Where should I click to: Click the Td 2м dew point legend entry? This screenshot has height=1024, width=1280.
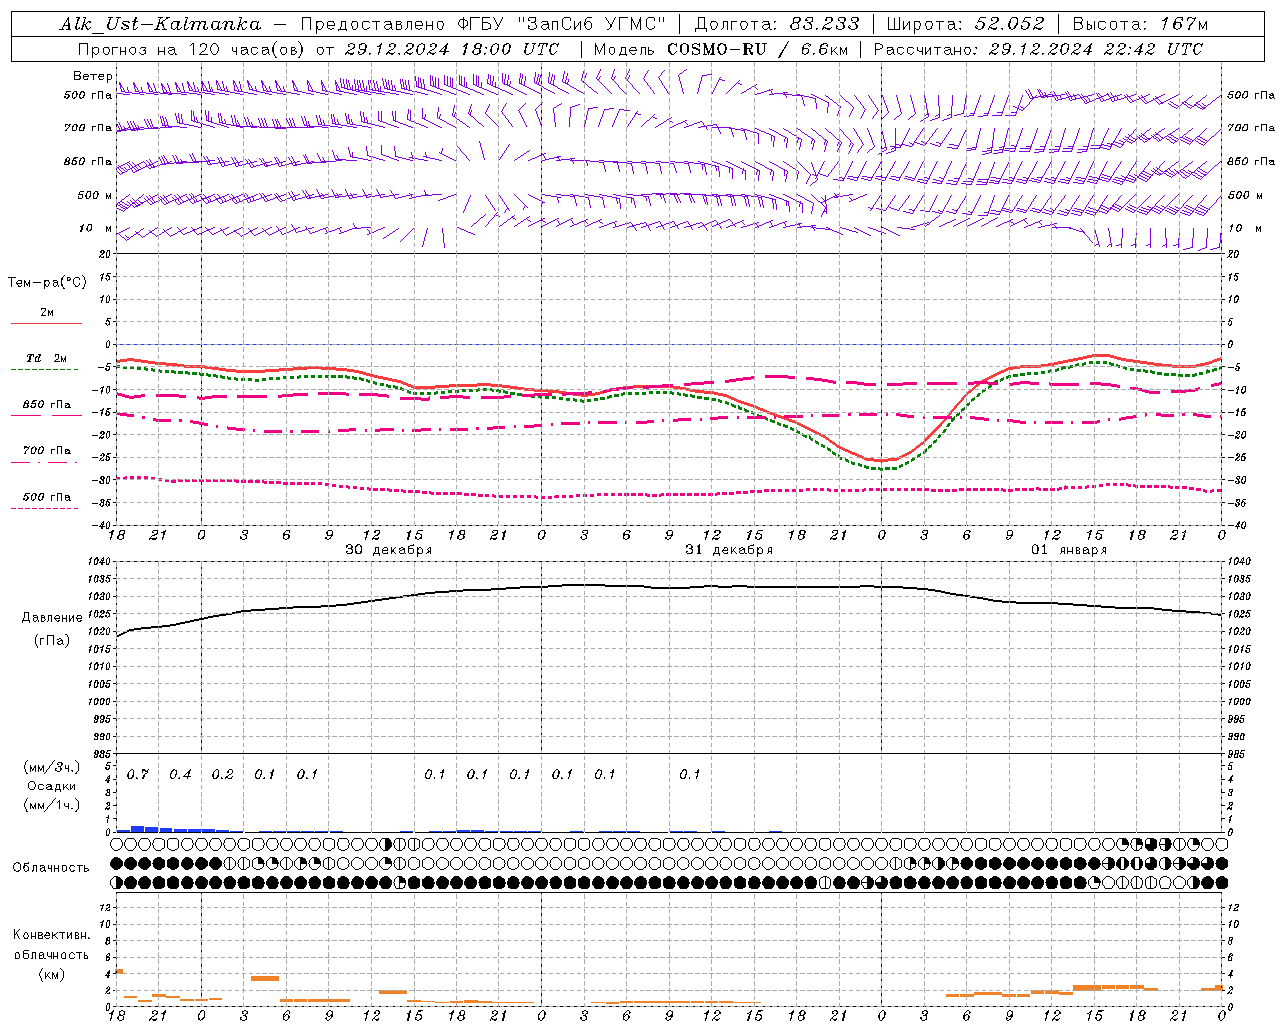(x=46, y=358)
